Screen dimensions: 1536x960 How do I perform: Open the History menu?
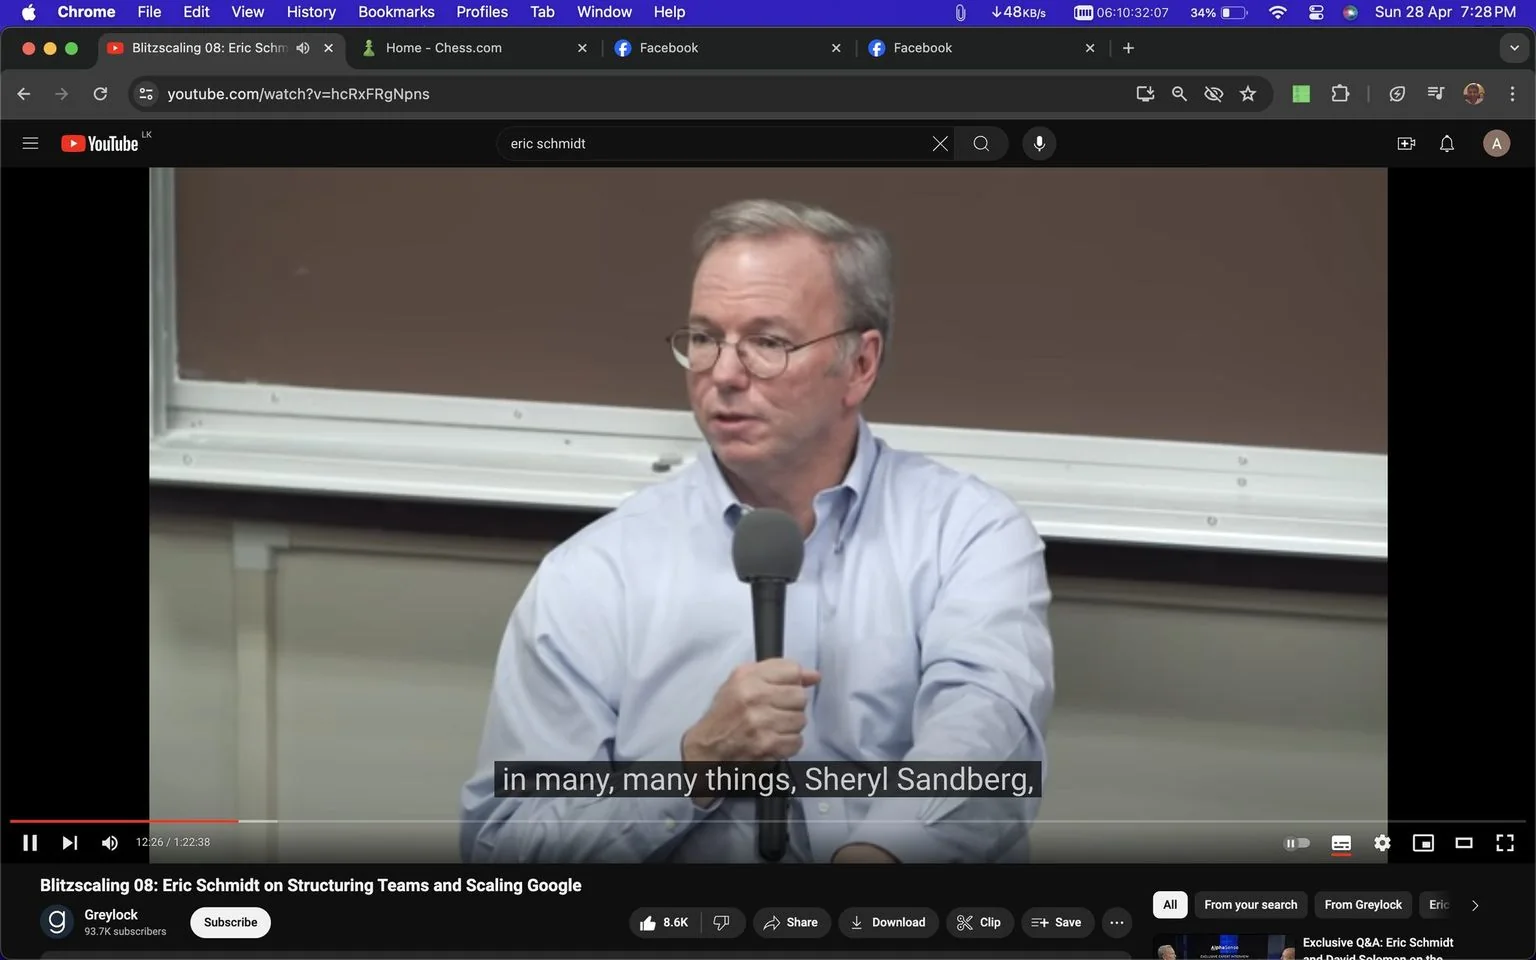311,12
